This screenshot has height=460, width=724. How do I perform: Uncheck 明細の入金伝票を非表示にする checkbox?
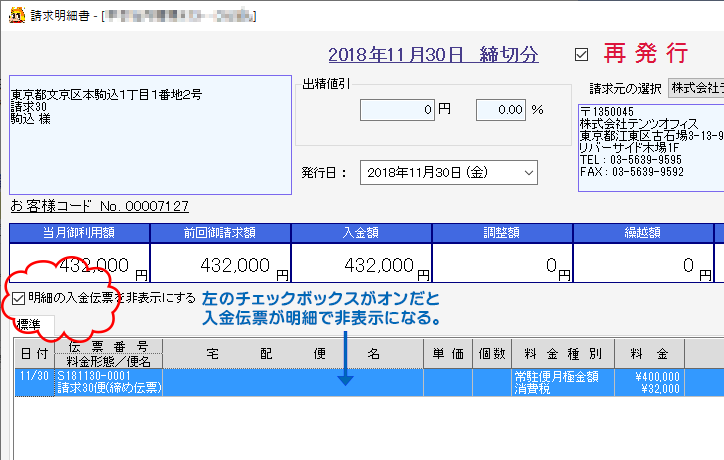click(x=20, y=298)
